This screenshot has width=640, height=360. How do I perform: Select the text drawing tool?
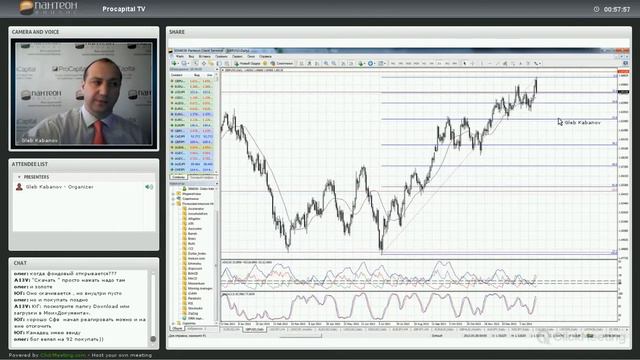[x=521, y=63]
